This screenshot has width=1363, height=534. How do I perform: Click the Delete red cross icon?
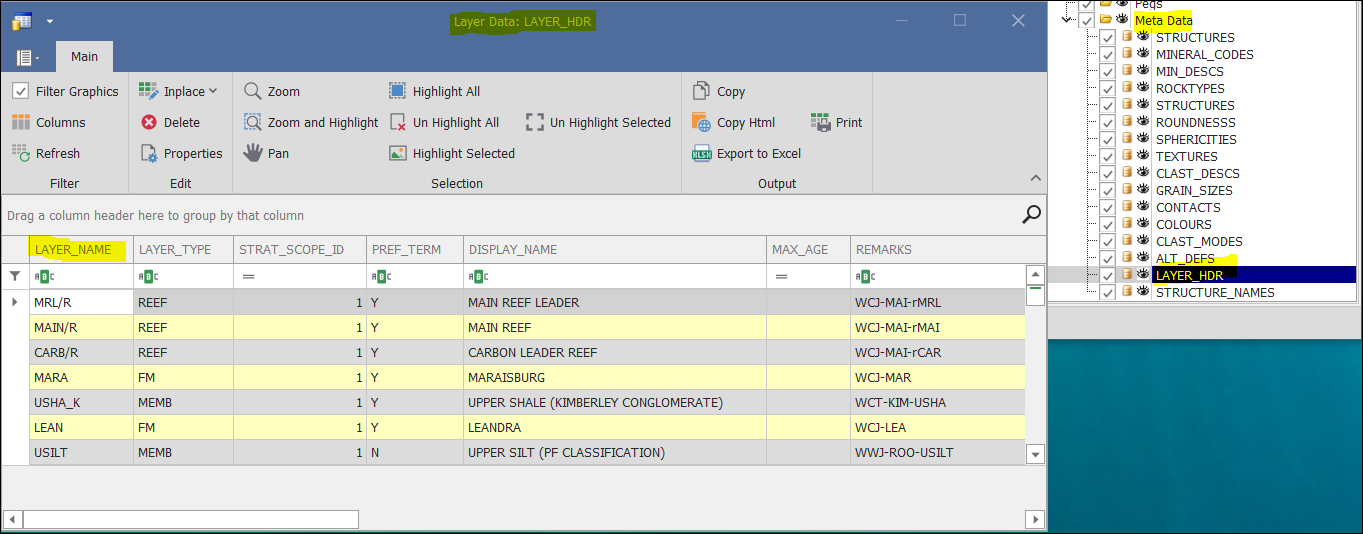149,122
